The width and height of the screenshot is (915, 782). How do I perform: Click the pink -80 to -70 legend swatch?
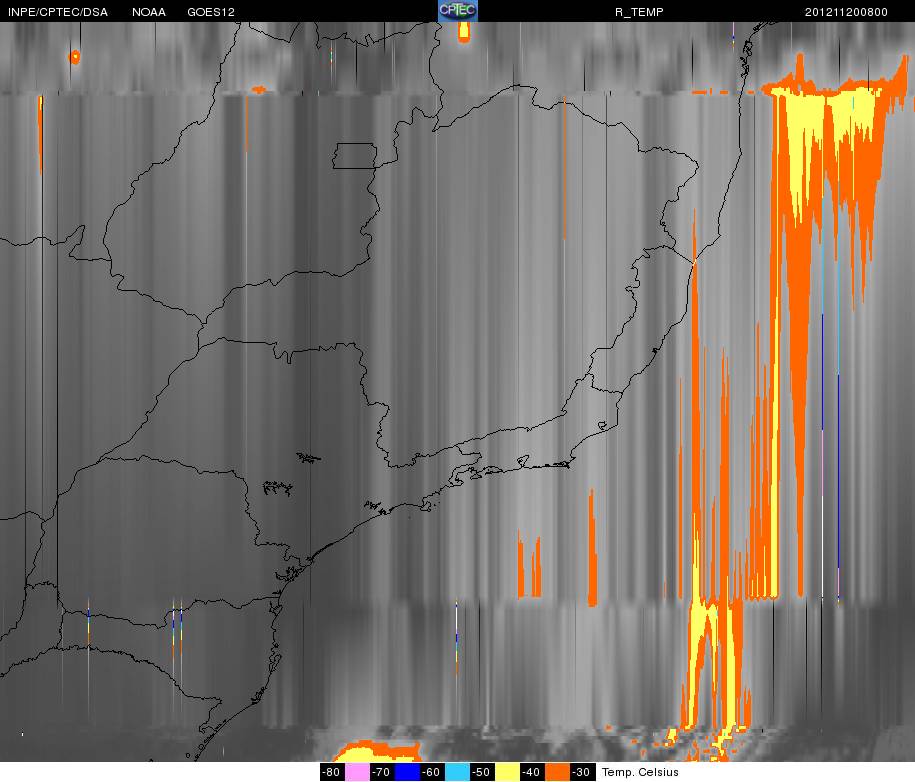coord(357,772)
